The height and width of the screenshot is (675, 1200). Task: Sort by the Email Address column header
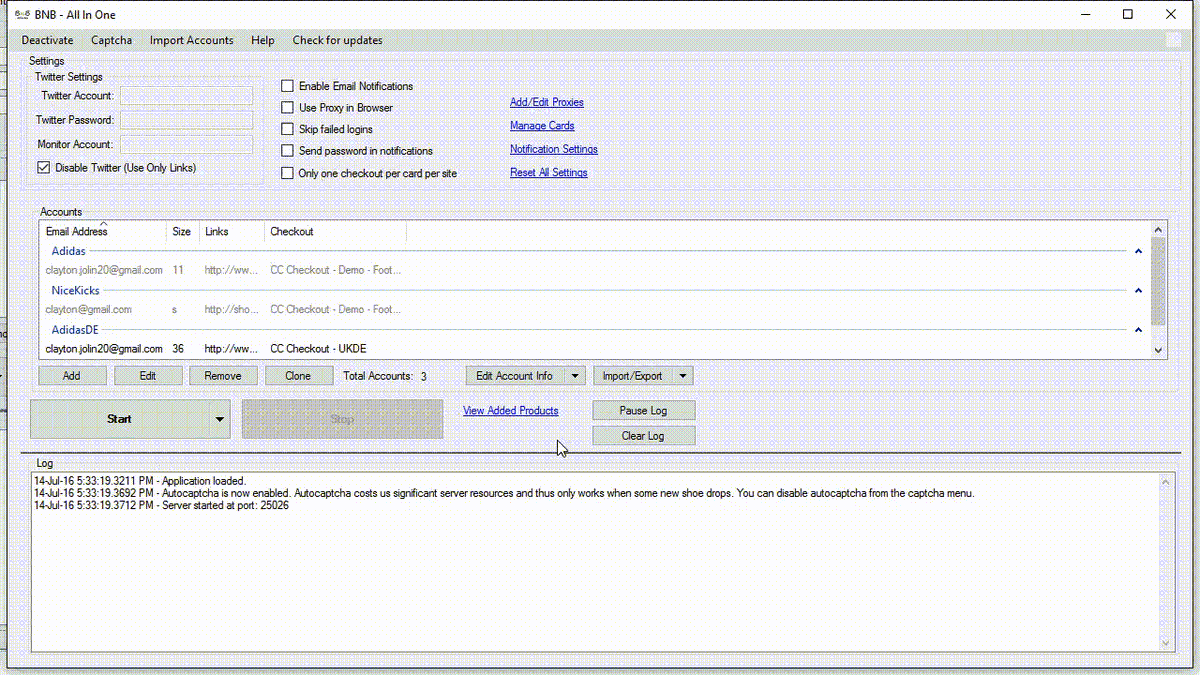(103, 232)
